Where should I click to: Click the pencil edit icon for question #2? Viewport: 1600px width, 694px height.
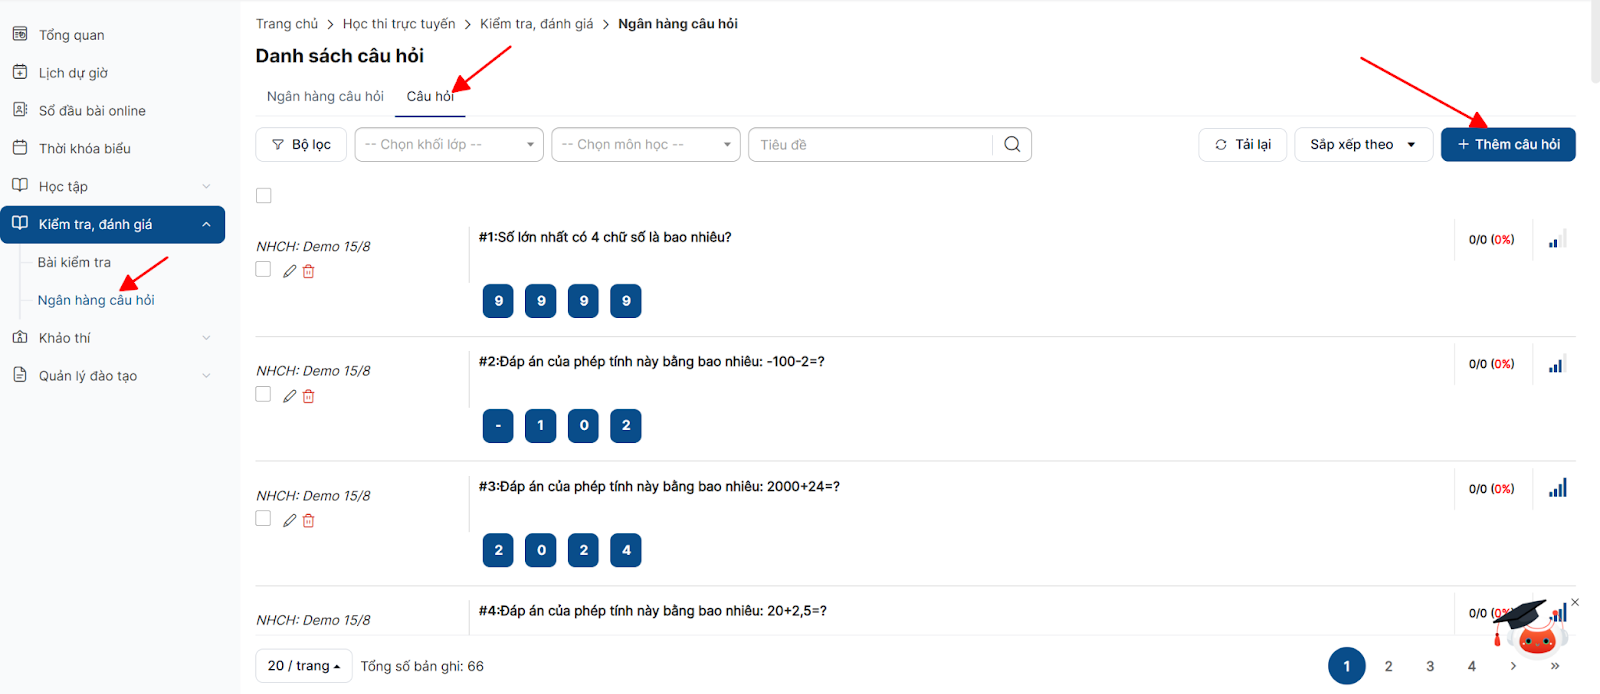coord(289,396)
